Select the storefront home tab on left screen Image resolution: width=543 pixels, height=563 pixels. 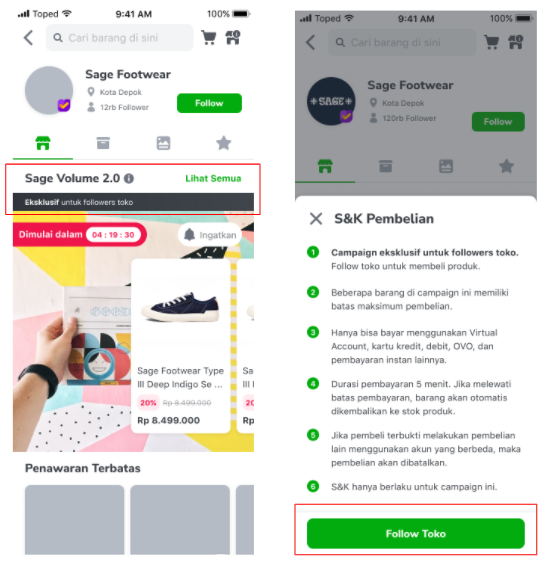point(43,143)
